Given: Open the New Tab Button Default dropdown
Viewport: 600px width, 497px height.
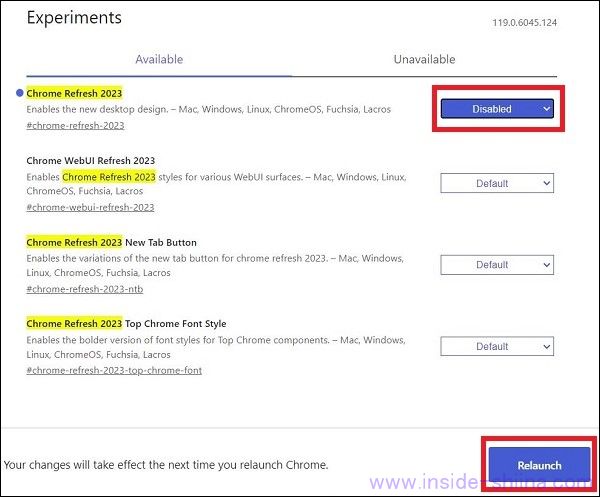Looking at the screenshot, I should [497, 265].
